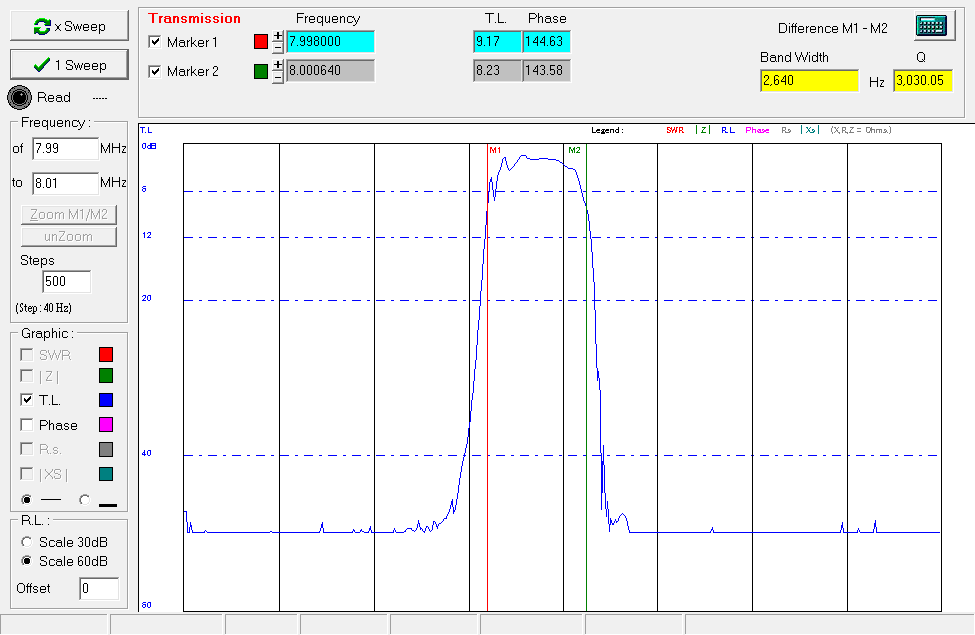Click the Read indicator lamp

(20, 97)
